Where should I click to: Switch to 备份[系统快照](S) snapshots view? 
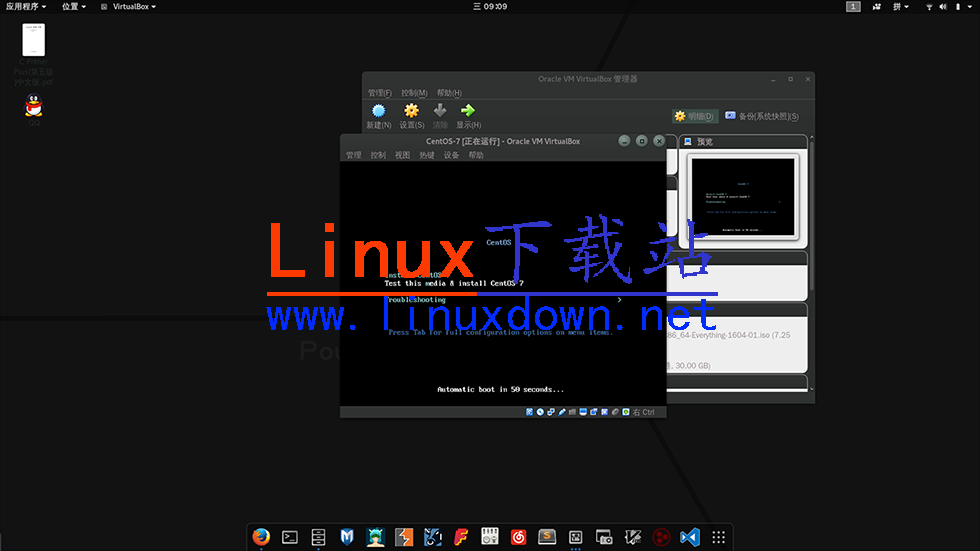tap(762, 116)
